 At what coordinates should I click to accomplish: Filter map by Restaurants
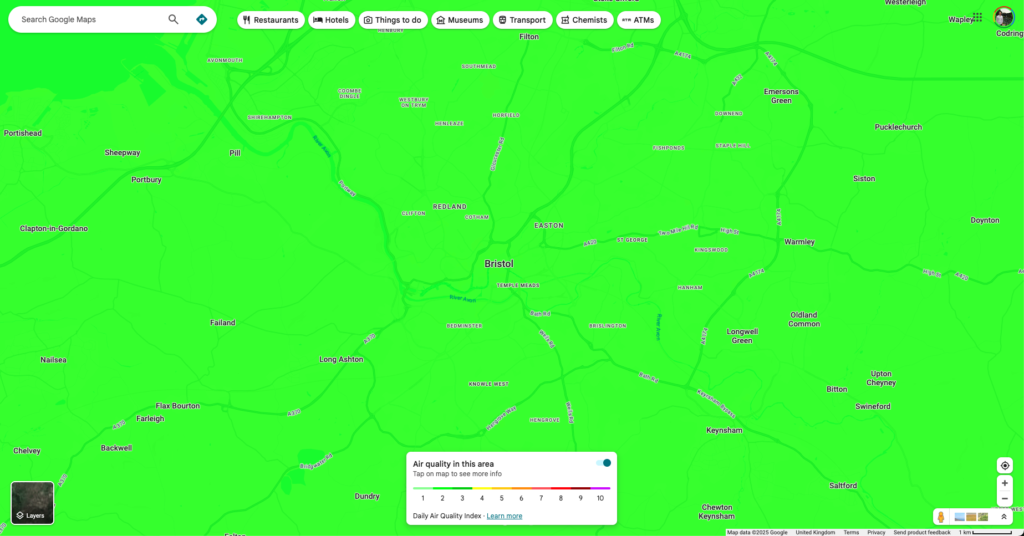click(x=271, y=20)
